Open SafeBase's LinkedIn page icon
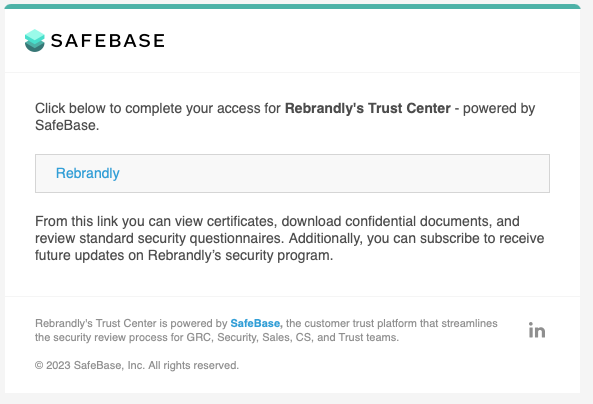Screen dimensions: 593x404 537,330
